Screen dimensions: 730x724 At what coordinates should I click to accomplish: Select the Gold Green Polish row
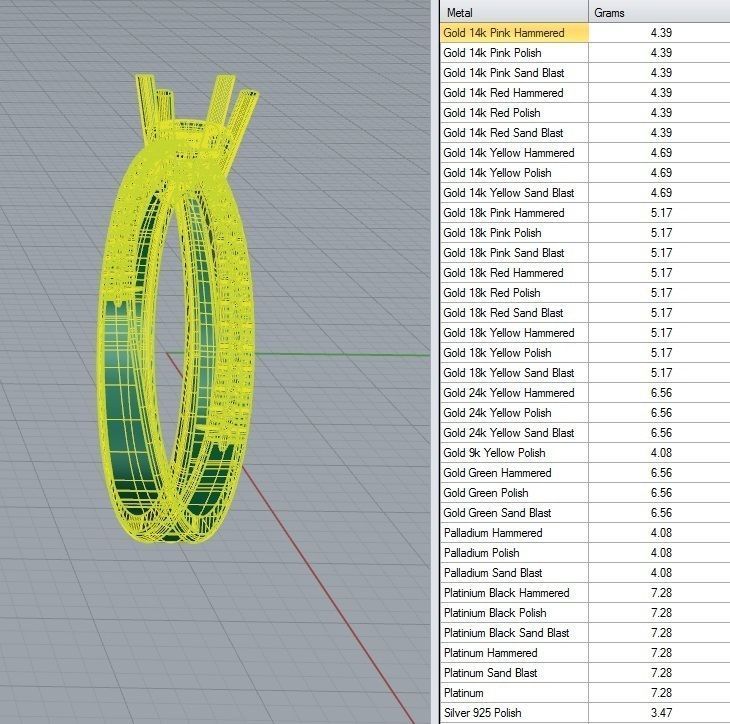[585, 494]
